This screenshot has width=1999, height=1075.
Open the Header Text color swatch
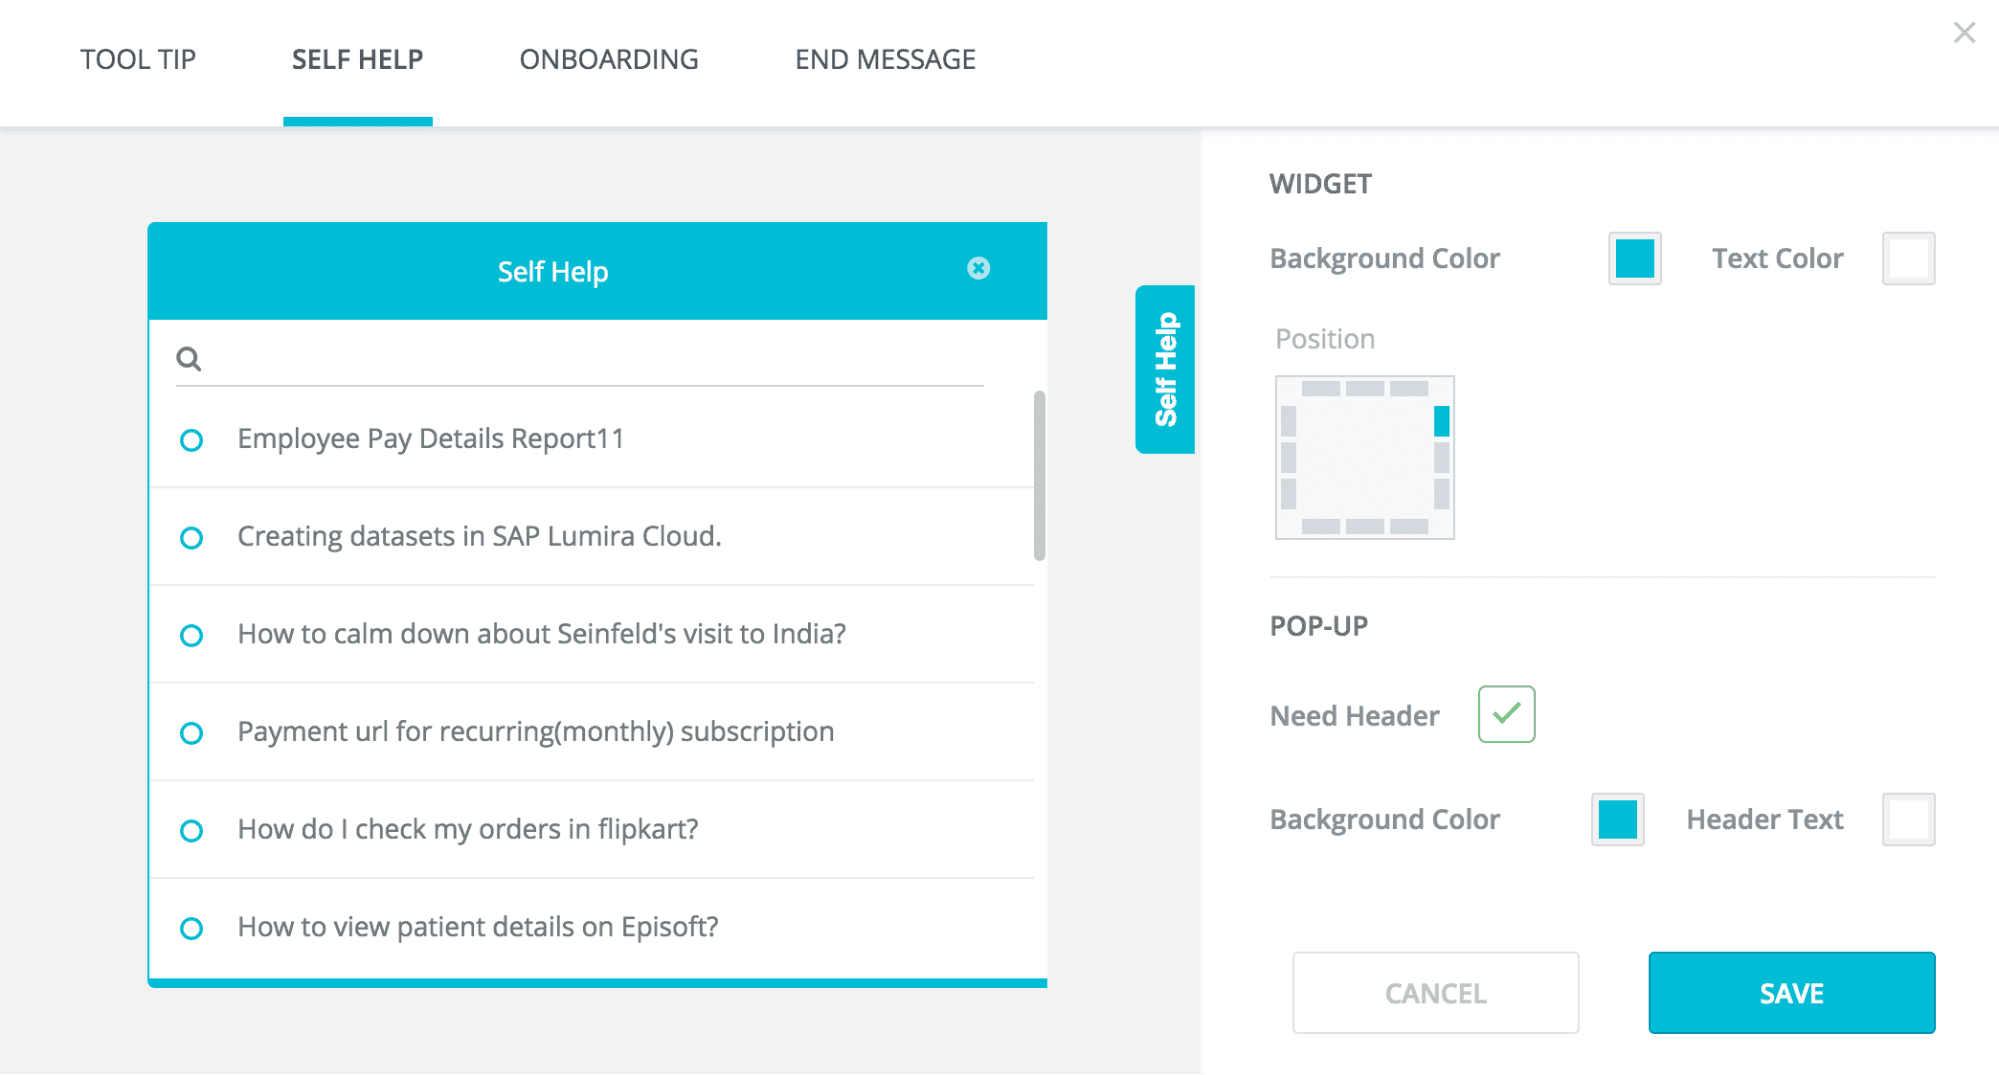1908,819
